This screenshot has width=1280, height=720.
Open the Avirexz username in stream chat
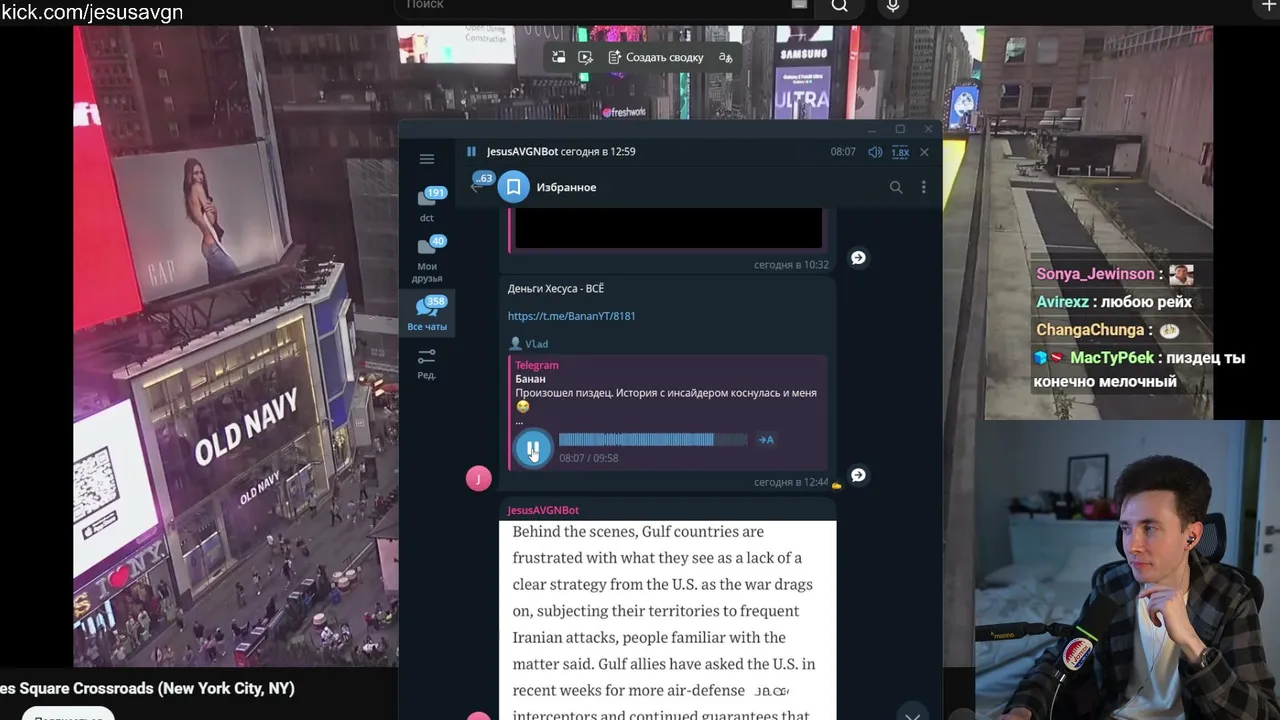click(1062, 302)
